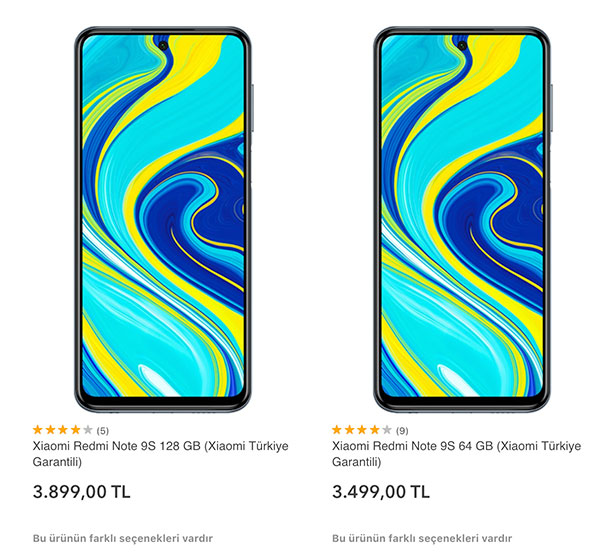Click the Xiaomi Redmi Note 9S 128 GB title
Screen dimensions: 600x556
tap(160, 454)
